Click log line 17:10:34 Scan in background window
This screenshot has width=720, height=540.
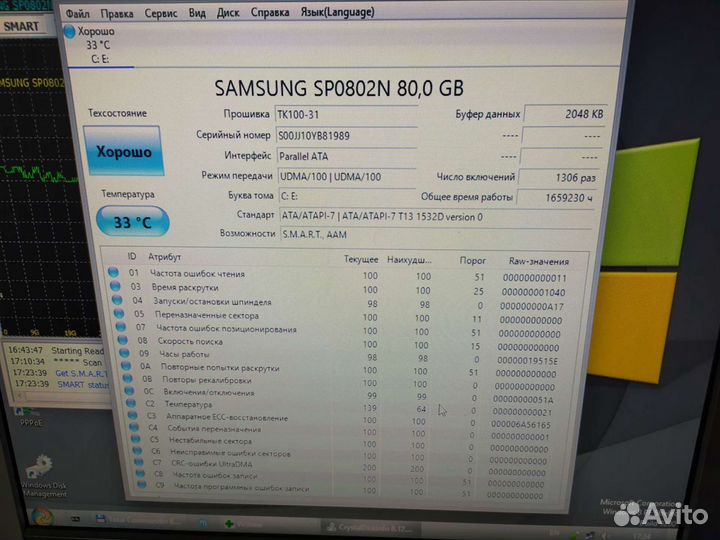[56, 362]
